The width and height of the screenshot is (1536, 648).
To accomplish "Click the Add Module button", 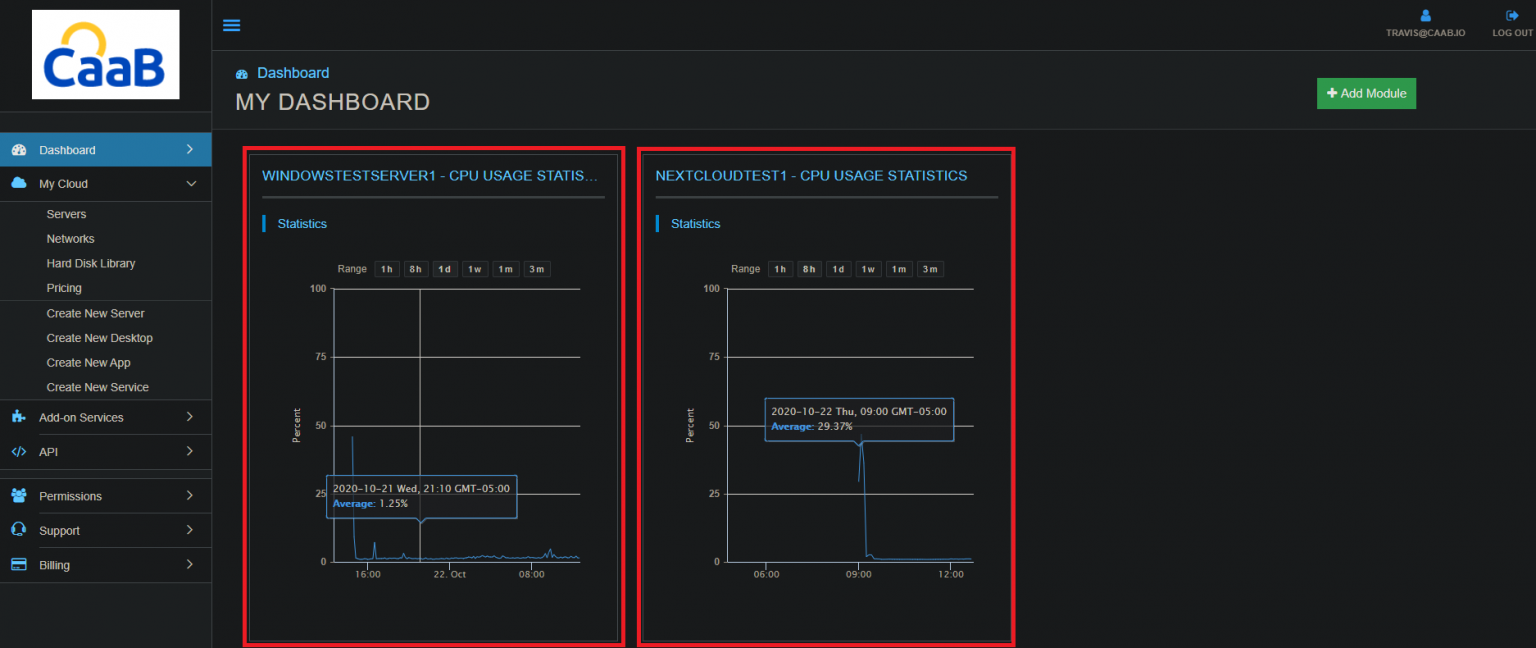I will click(x=1366, y=93).
